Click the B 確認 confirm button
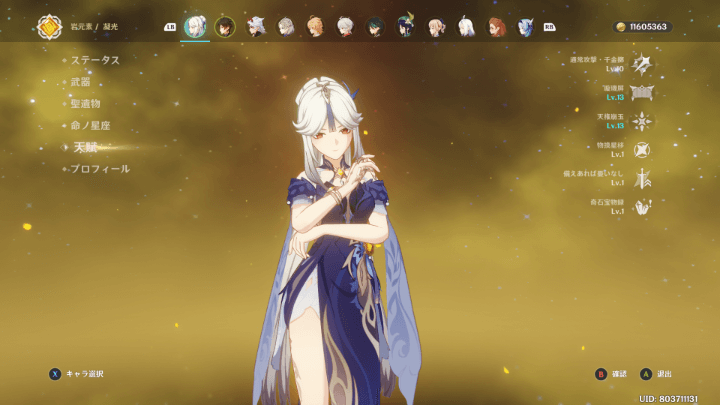The image size is (720, 405). coord(611,374)
